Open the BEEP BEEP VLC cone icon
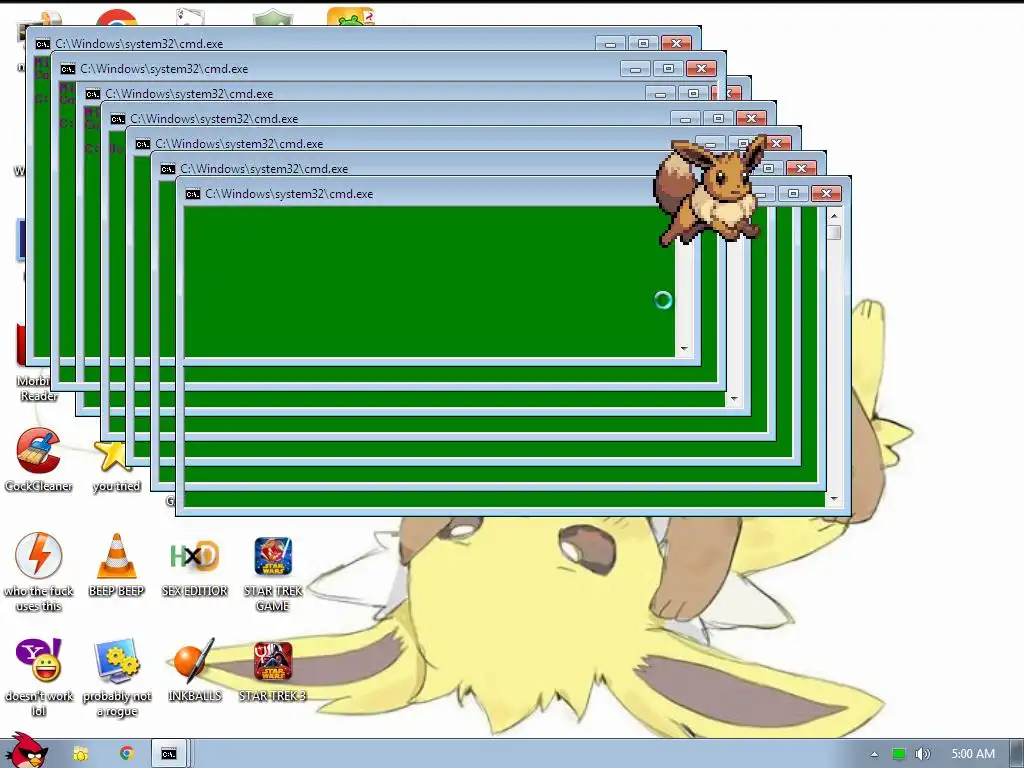1024x768 pixels. coord(116,565)
